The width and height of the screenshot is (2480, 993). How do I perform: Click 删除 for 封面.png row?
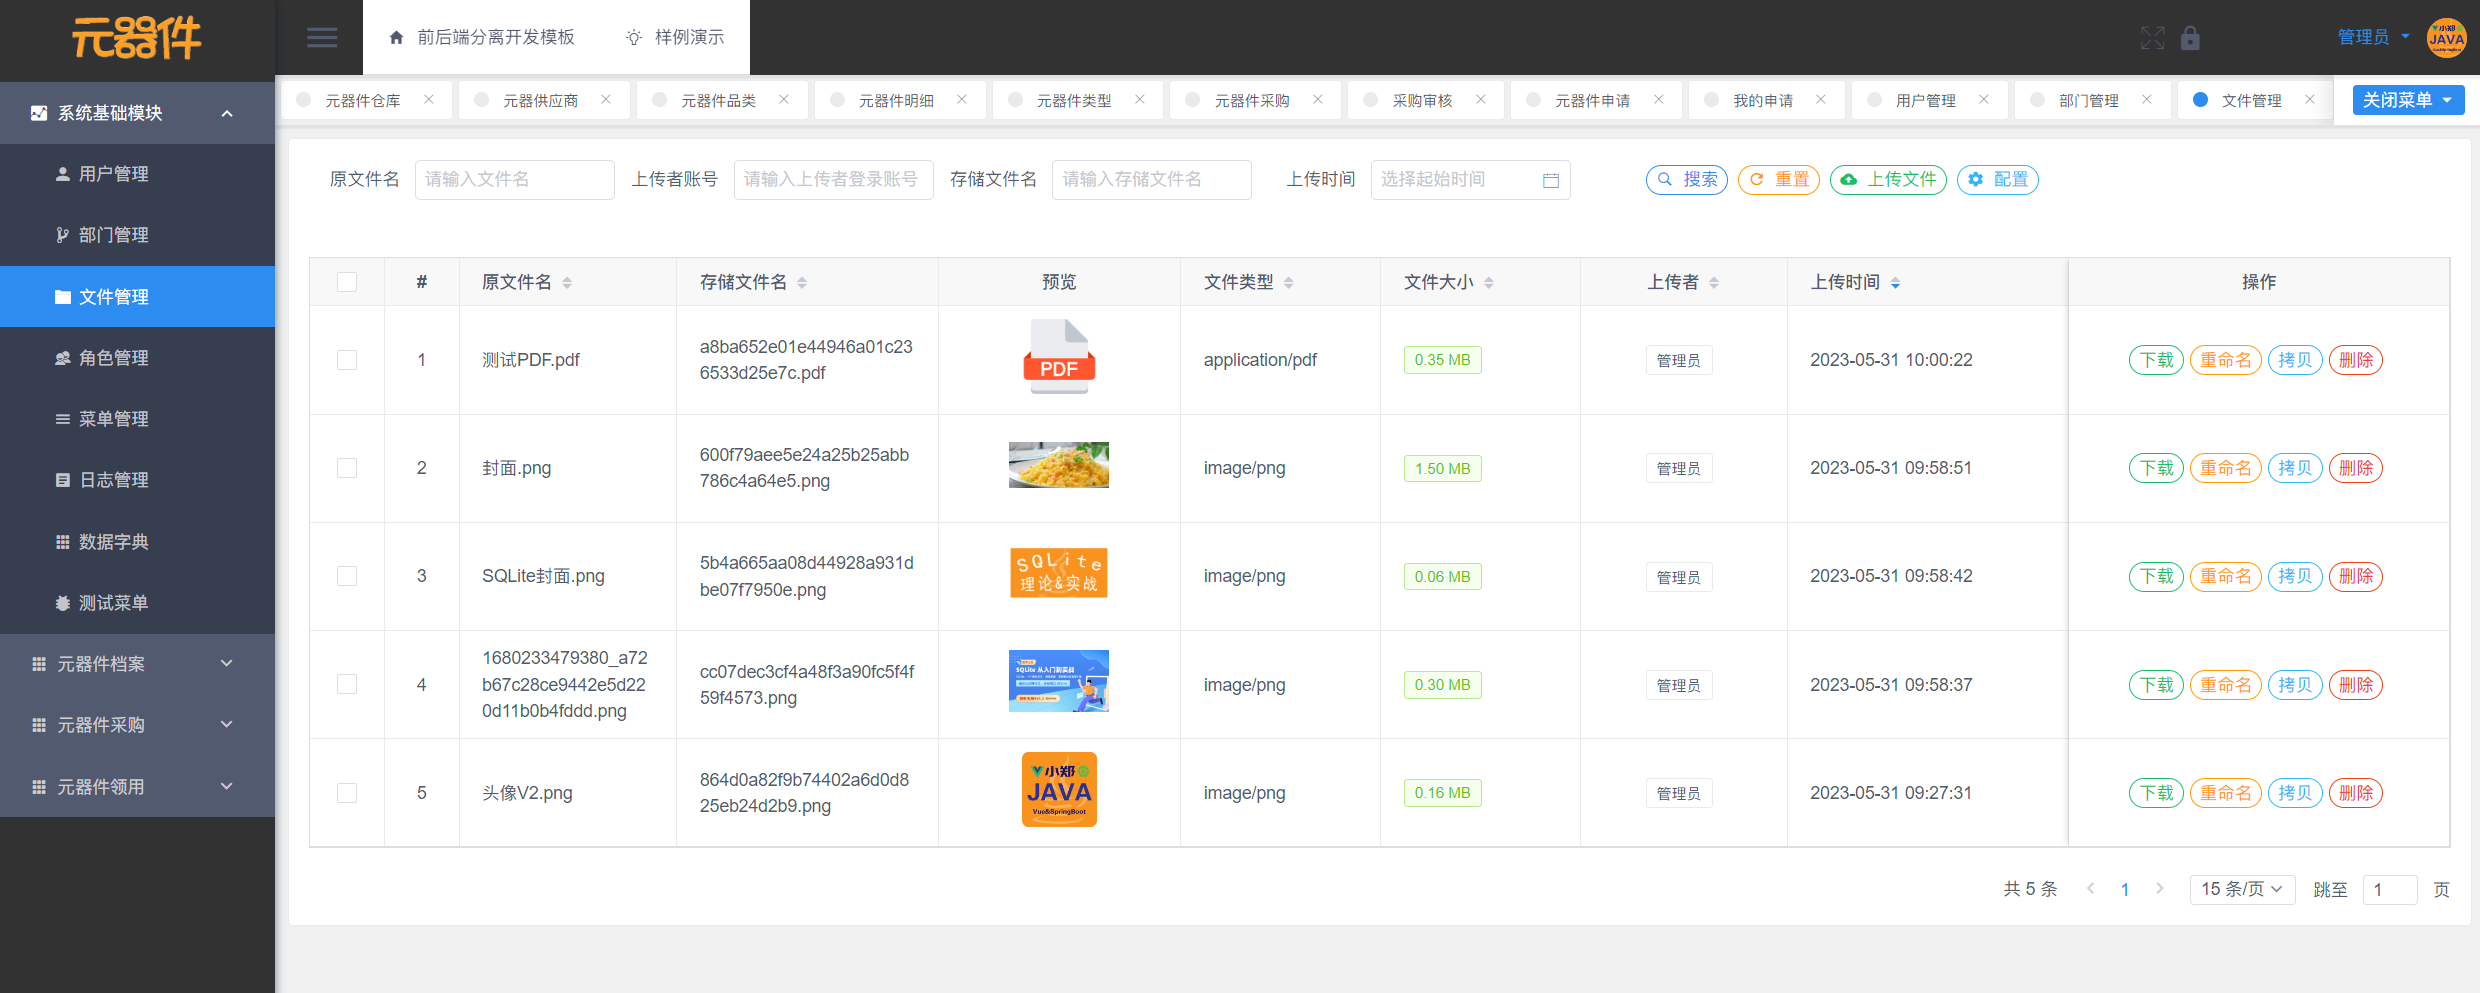(x=2356, y=468)
